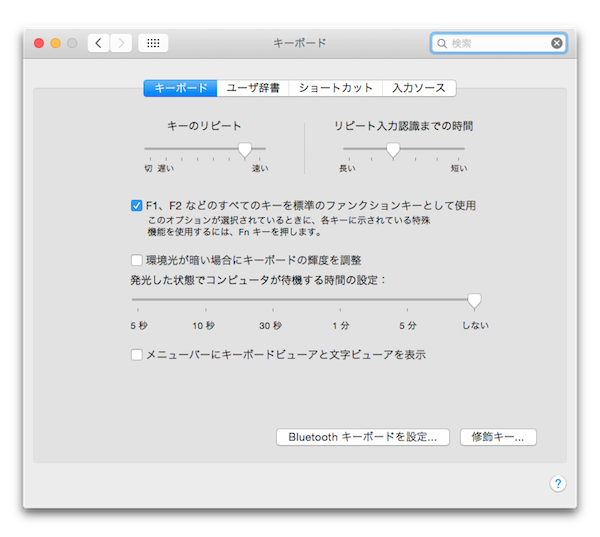
Task: Click the 発光した状態でコンピュータが待機する時間の設定 label
Action: point(258,280)
